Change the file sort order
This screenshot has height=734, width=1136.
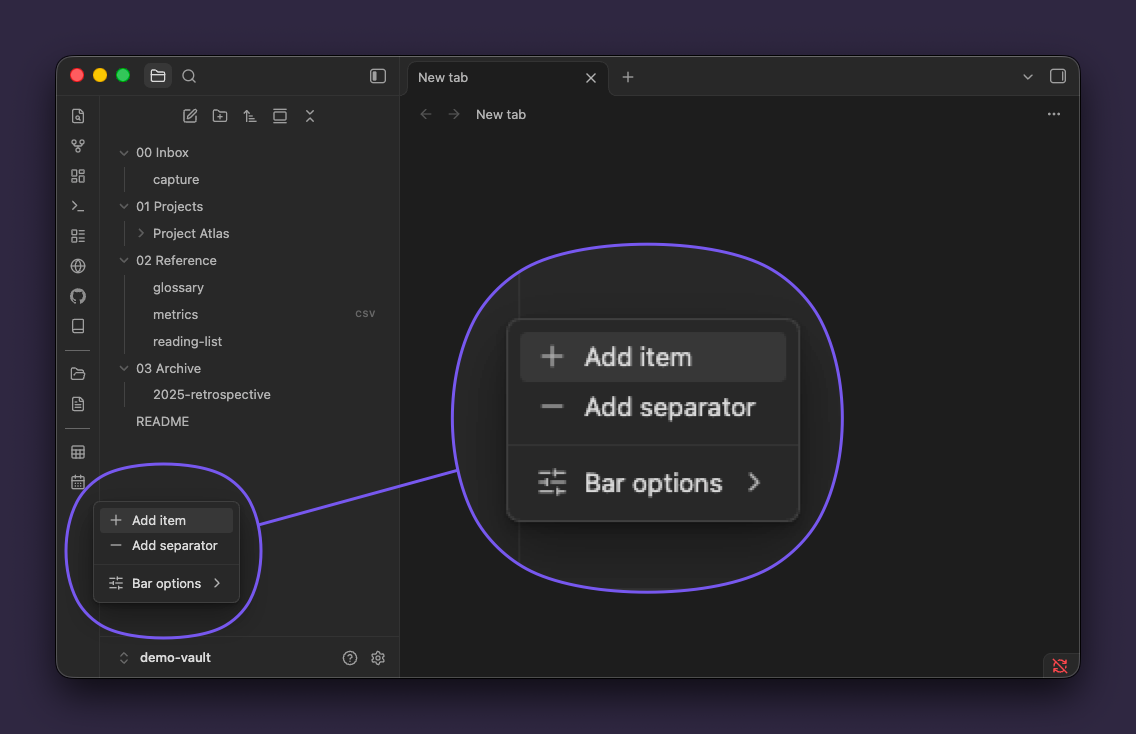(250, 116)
